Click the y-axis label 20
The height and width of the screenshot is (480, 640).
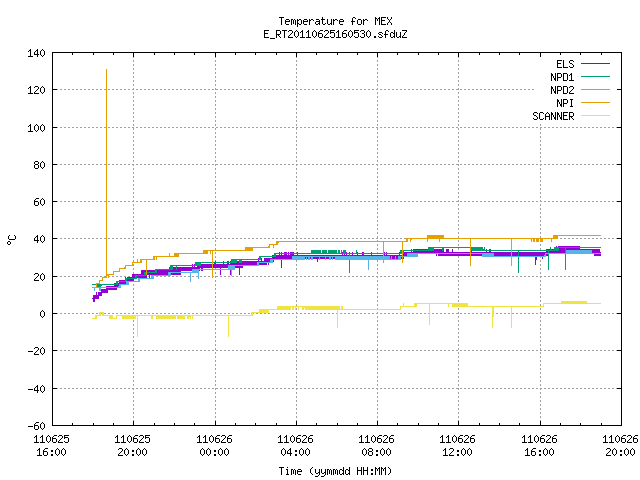pos(39,277)
